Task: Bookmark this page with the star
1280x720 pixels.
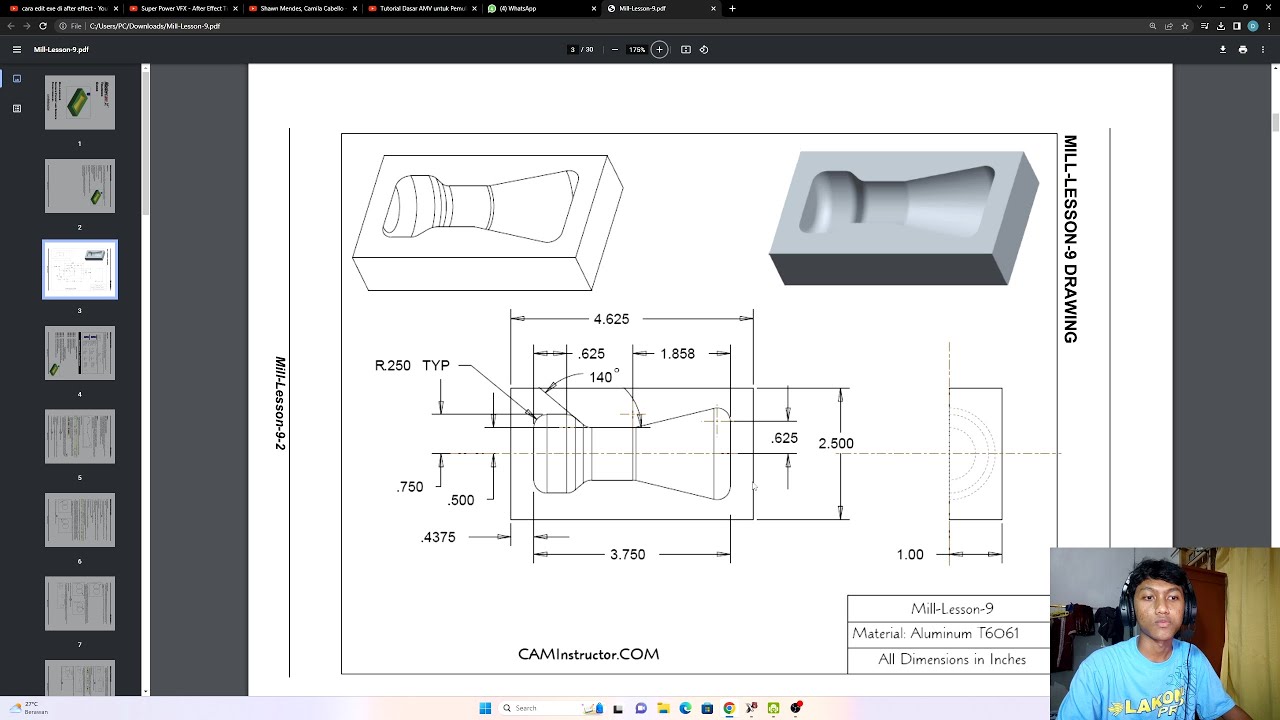Action: [1185, 26]
